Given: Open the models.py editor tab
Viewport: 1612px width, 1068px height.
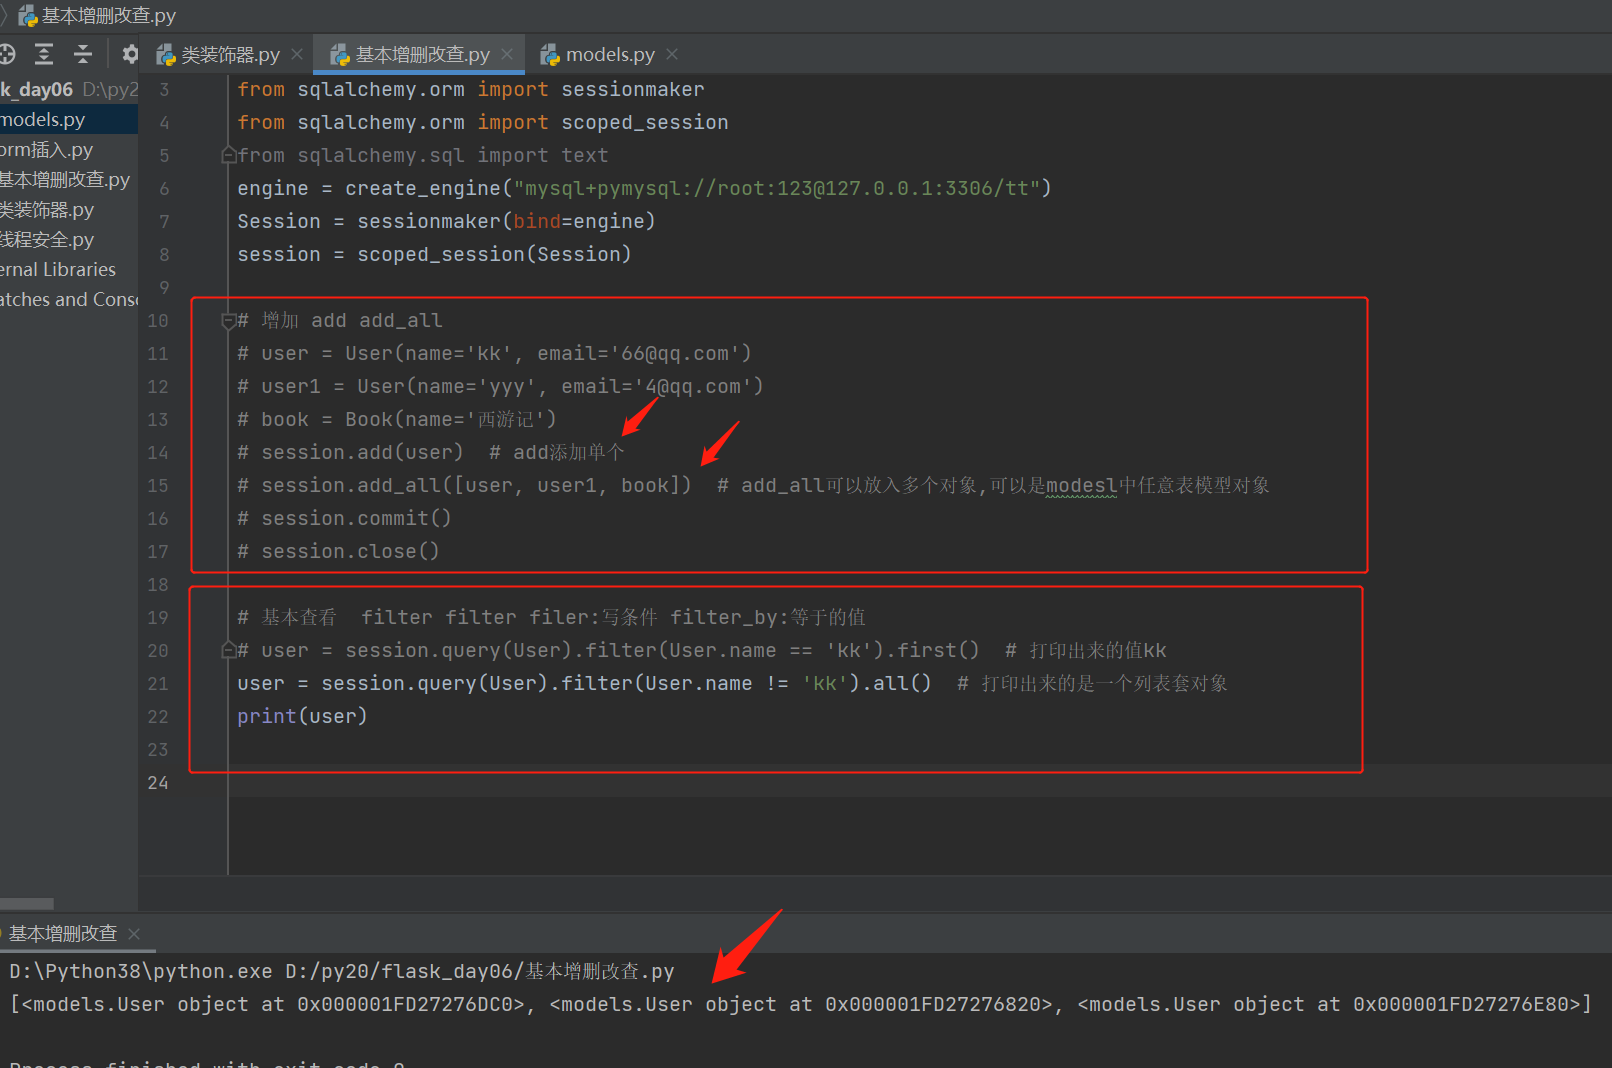Looking at the screenshot, I should [610, 54].
